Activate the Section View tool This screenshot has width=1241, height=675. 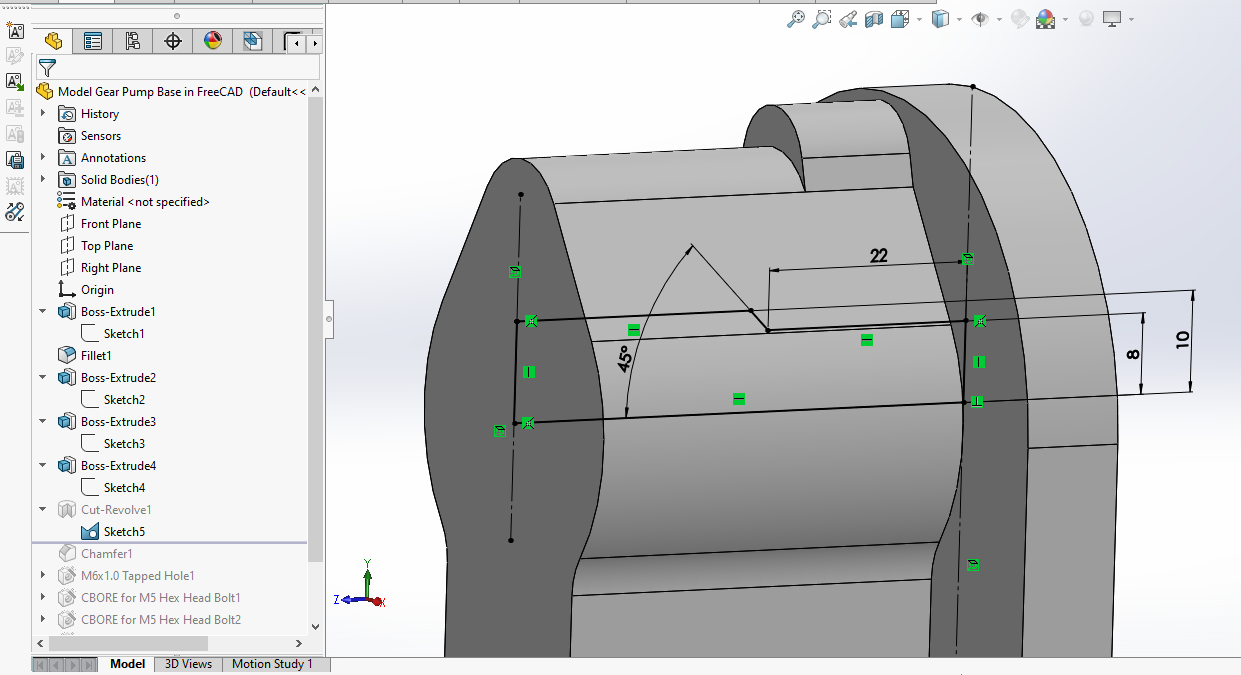[x=874, y=19]
